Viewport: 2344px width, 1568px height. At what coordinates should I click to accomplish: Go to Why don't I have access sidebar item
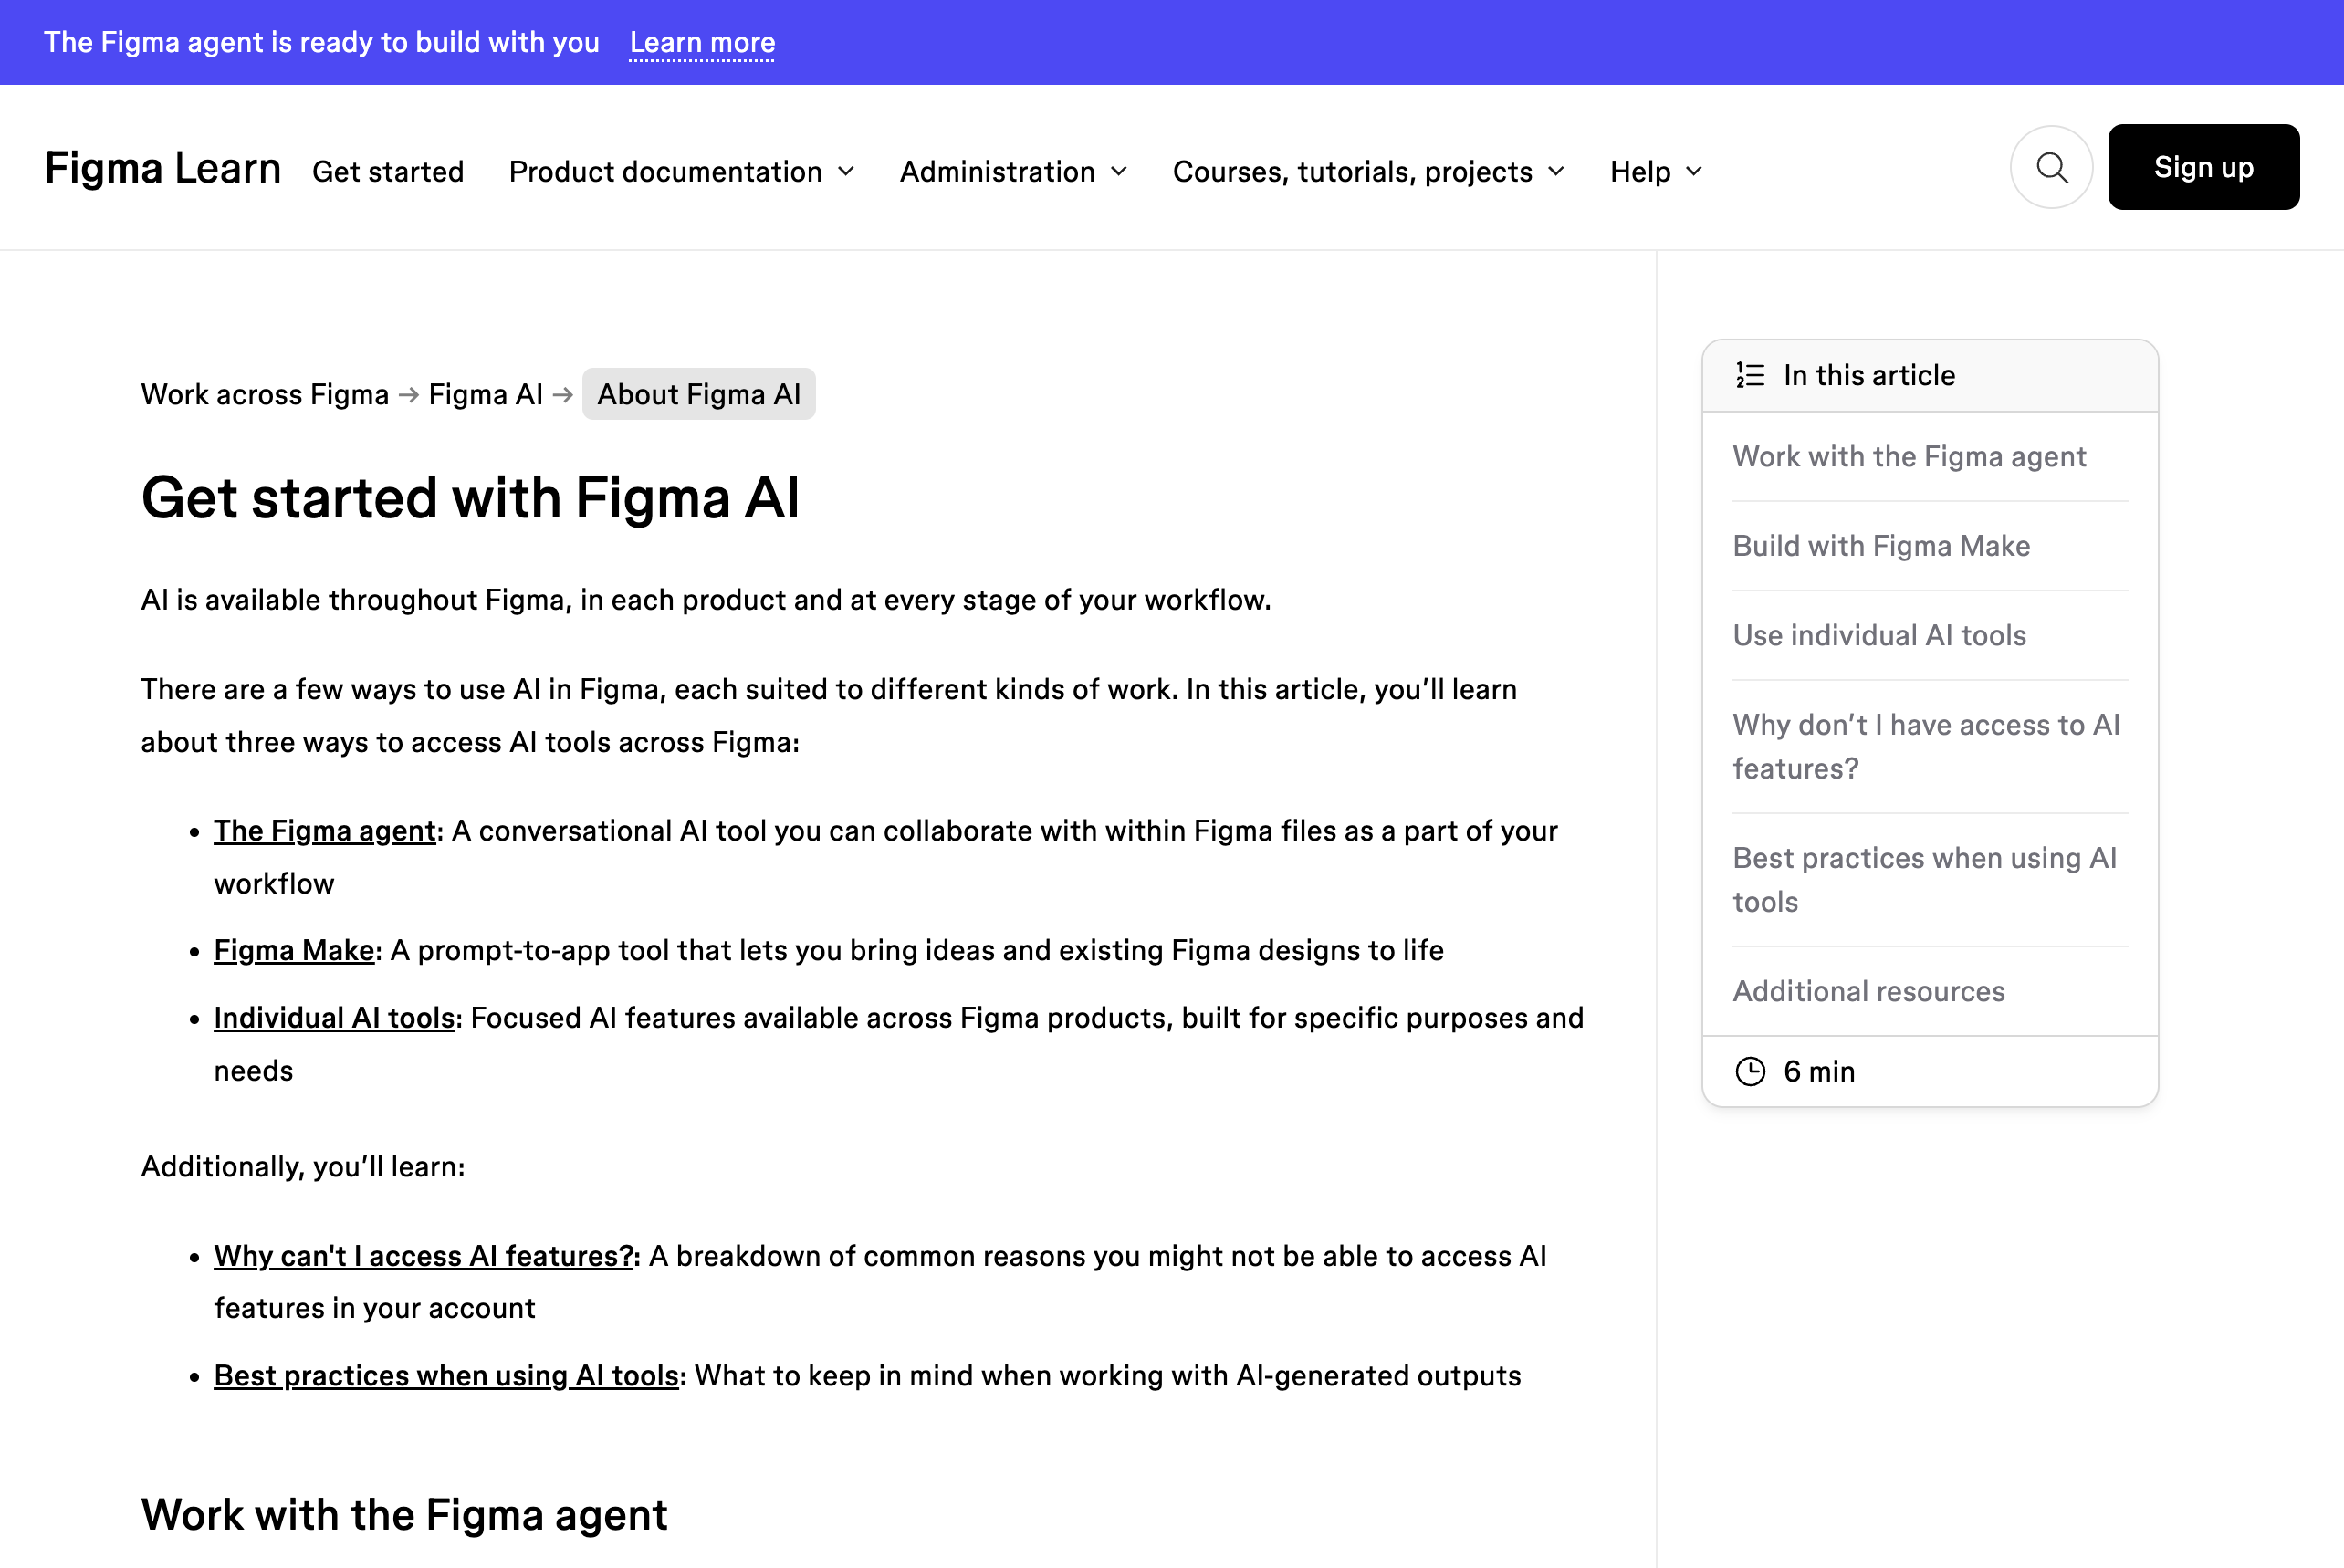(x=1926, y=746)
